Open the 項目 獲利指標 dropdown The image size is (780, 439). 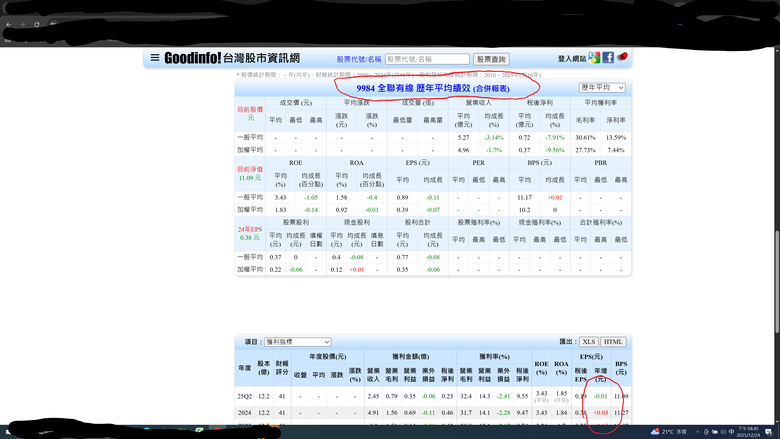(297, 342)
